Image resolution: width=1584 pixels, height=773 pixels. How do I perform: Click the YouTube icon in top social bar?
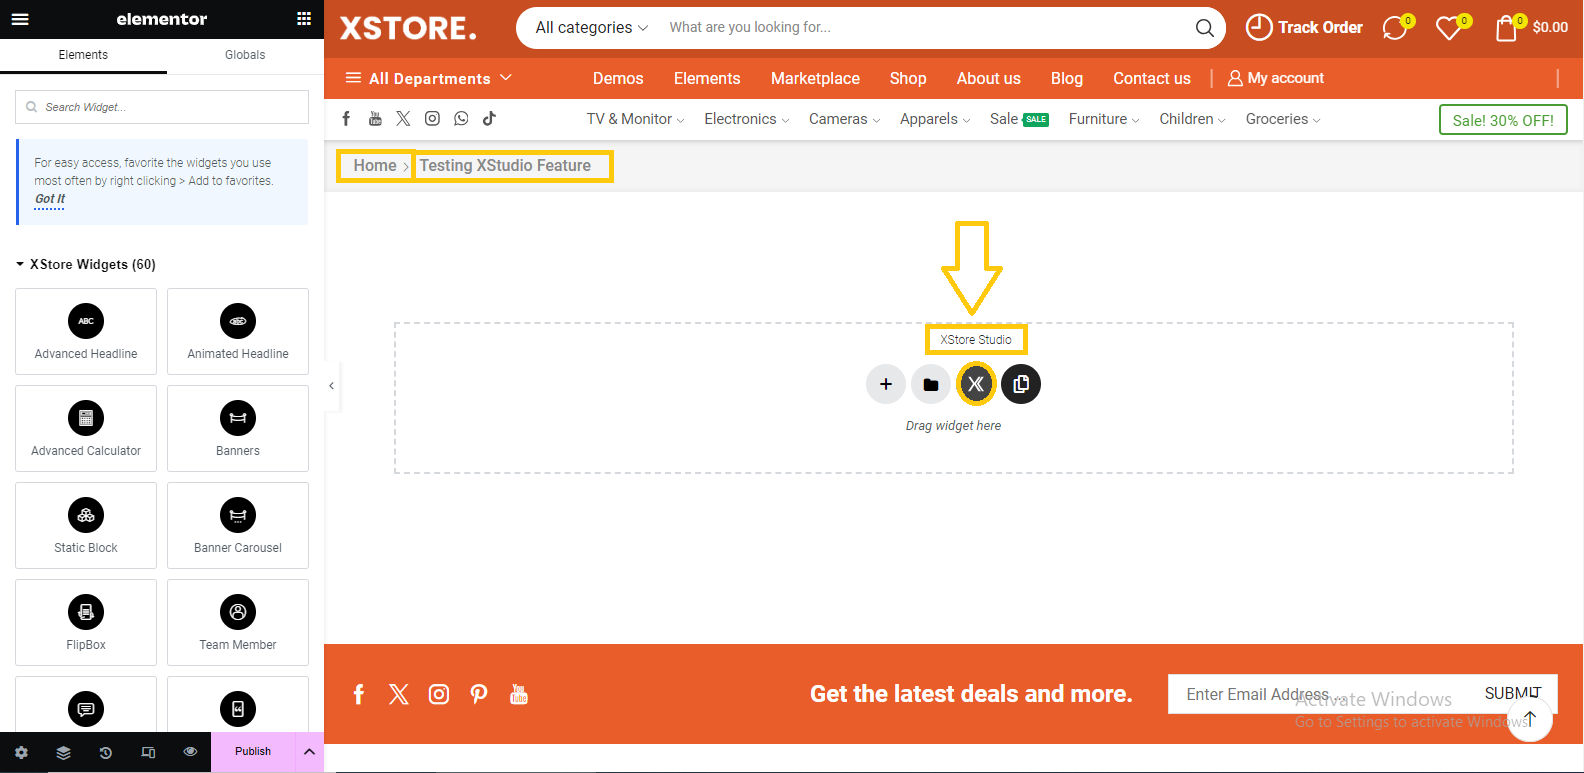click(375, 118)
